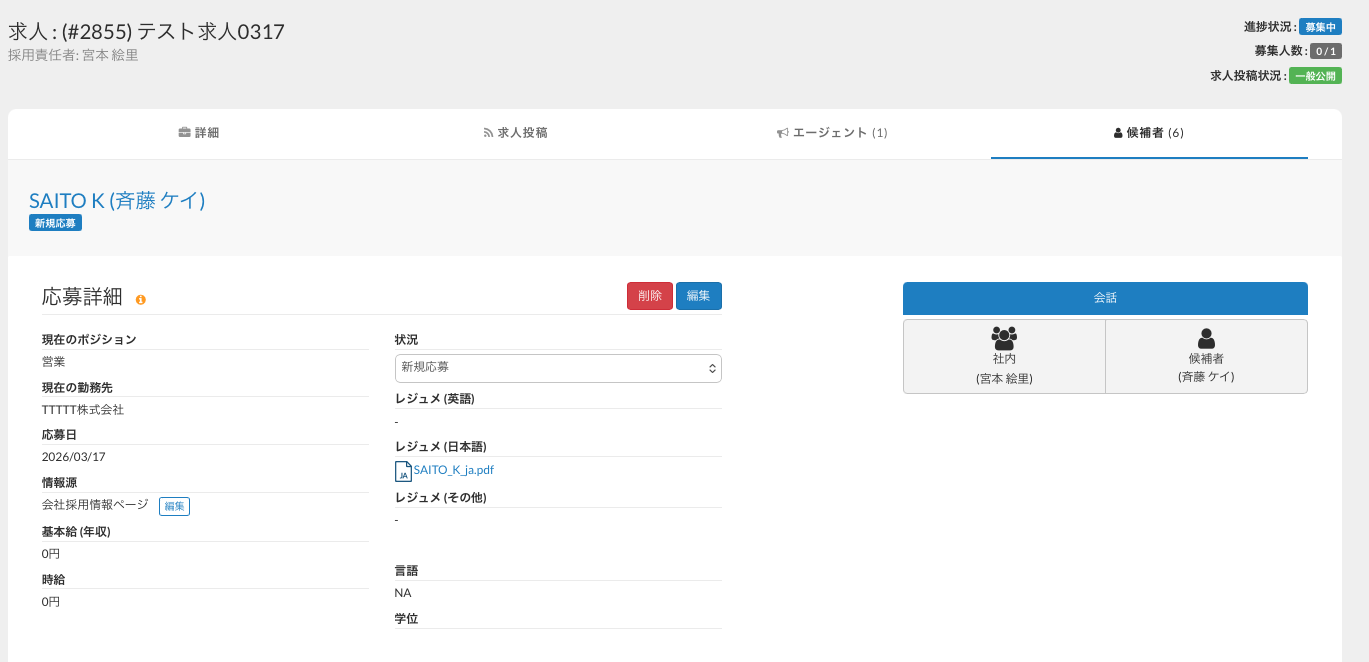
Task: Open the 求人投稿 tab
Action: pyautogui.click(x=515, y=133)
